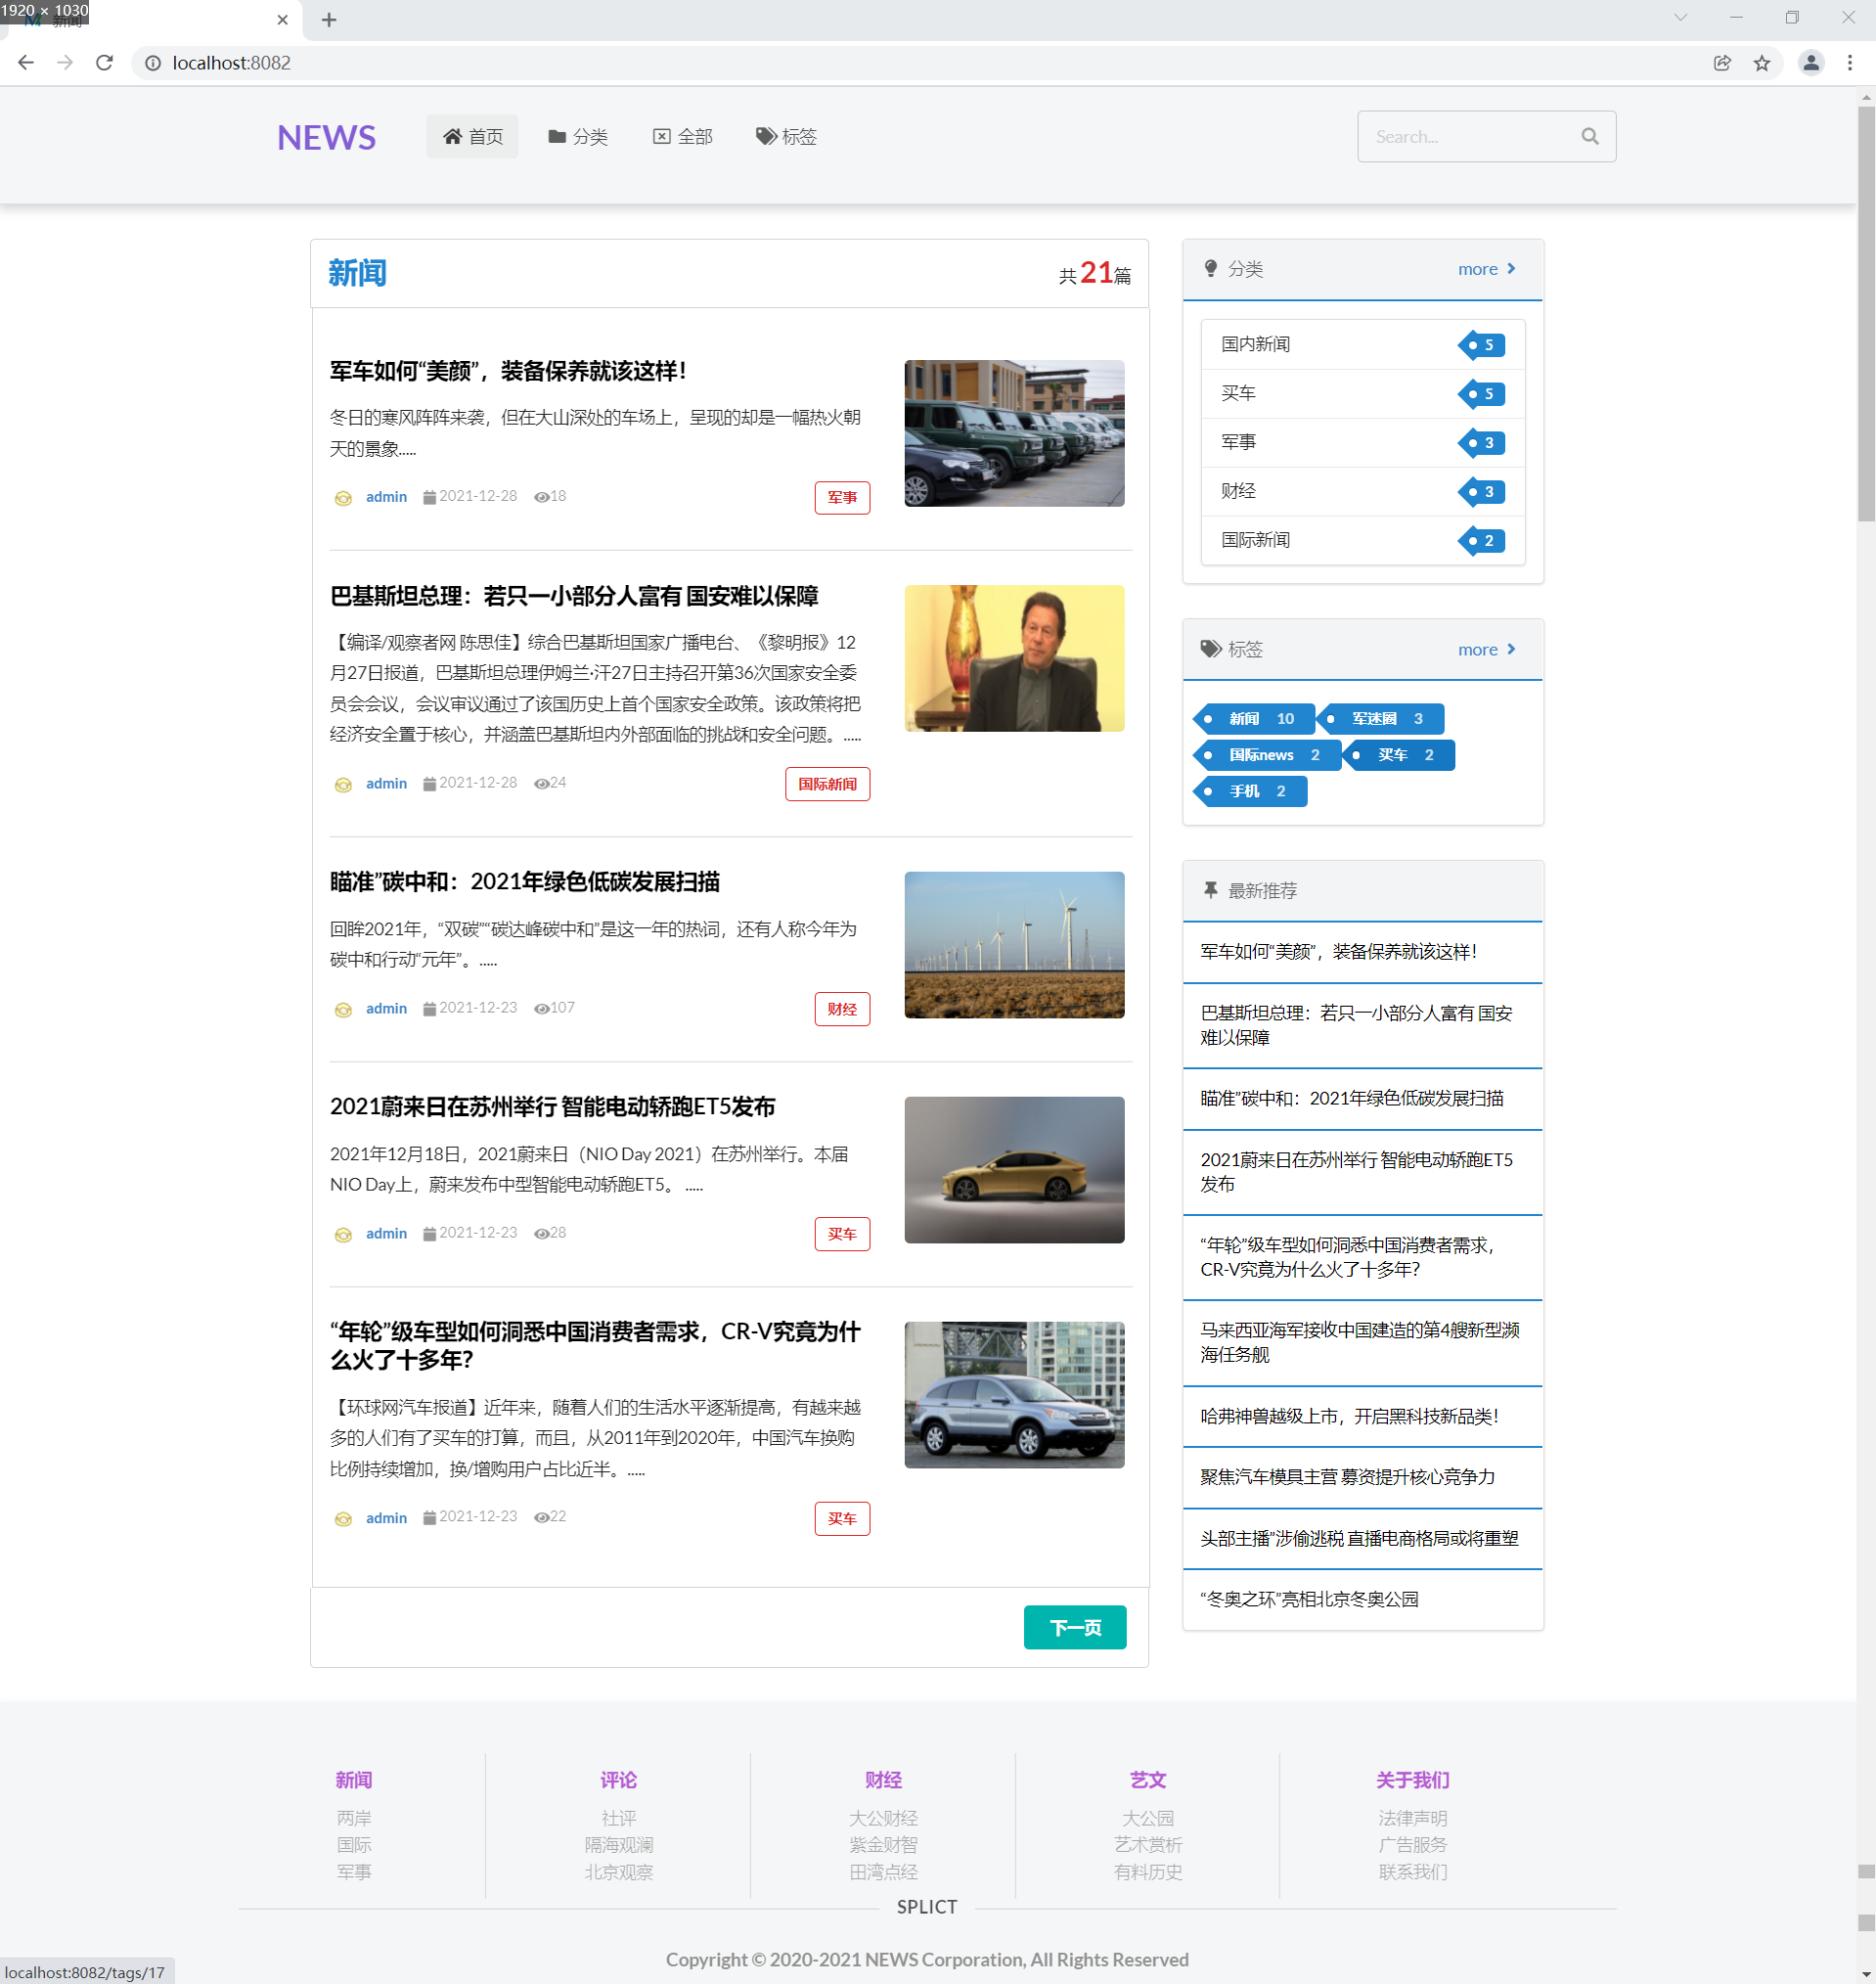This screenshot has width=1876, height=1984.
Task: Click the tag icon beside 标签 sidebar title
Action: click(x=1209, y=648)
